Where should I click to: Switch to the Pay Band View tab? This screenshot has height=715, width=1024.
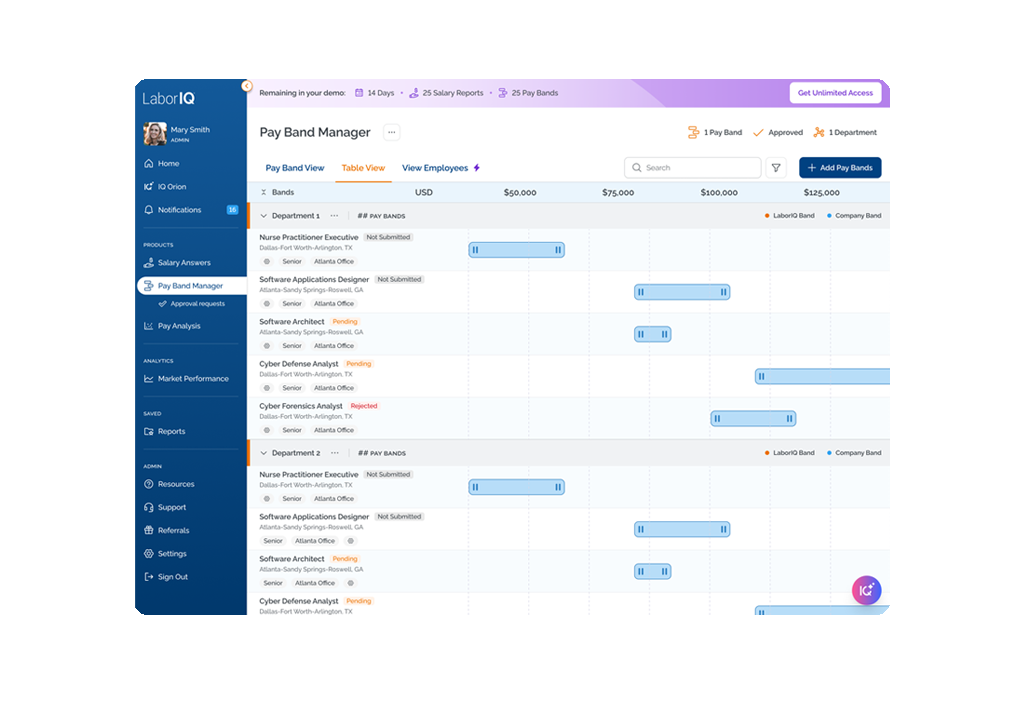[294, 168]
